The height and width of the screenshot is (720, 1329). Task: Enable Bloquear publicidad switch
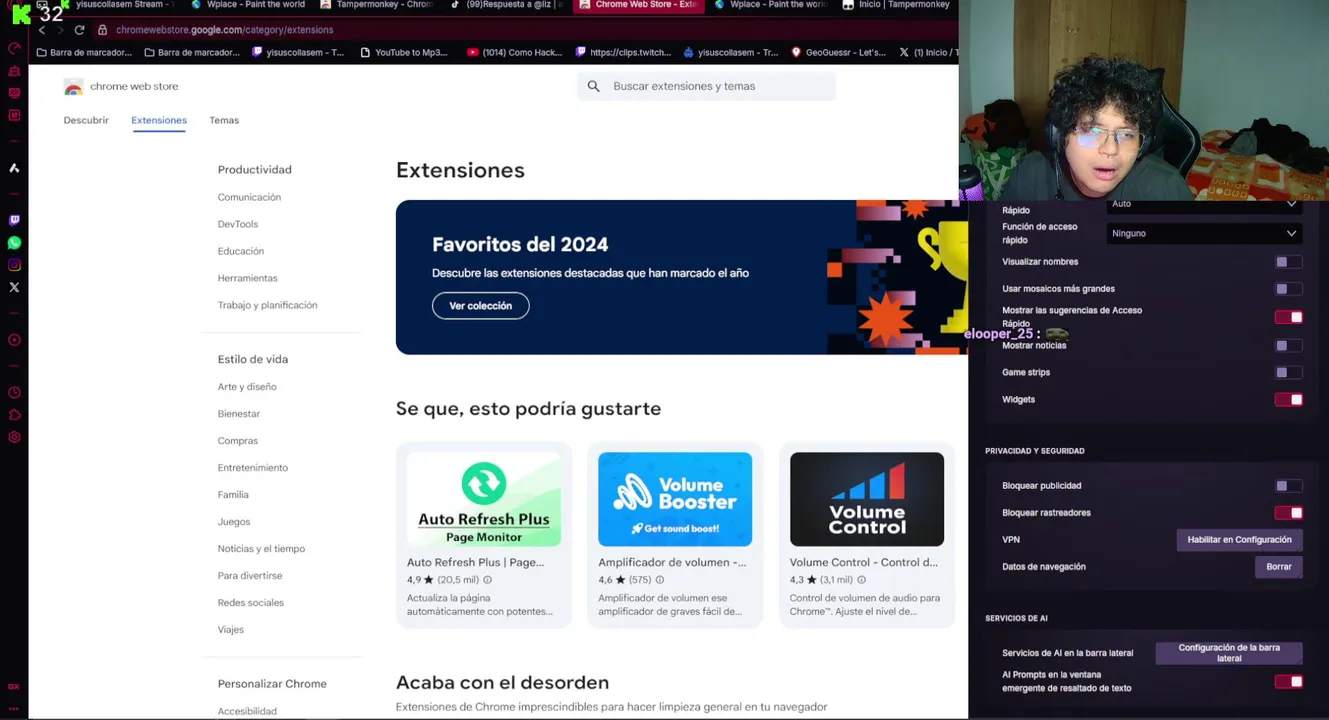(x=1288, y=486)
